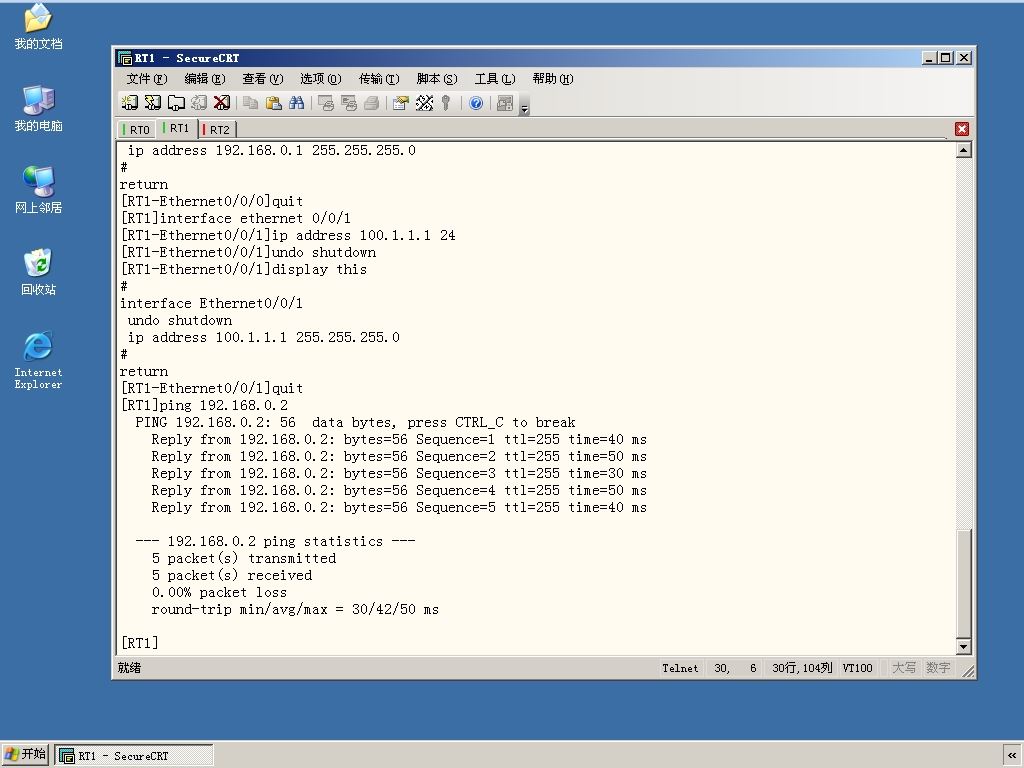This screenshot has height=768, width=1024.
Task: Click the blue Help question mark icon
Action: [x=476, y=103]
